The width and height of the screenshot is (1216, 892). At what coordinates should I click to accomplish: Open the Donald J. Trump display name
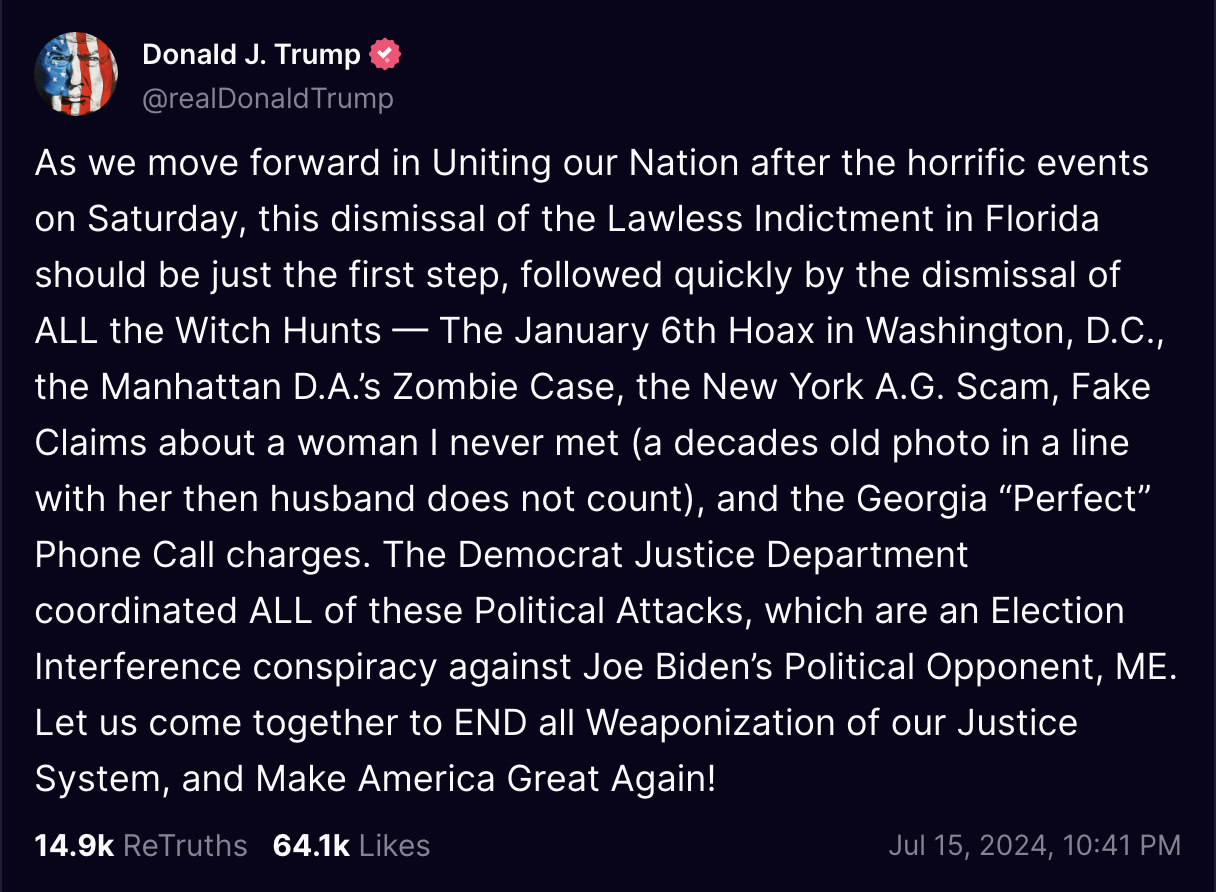tap(251, 54)
